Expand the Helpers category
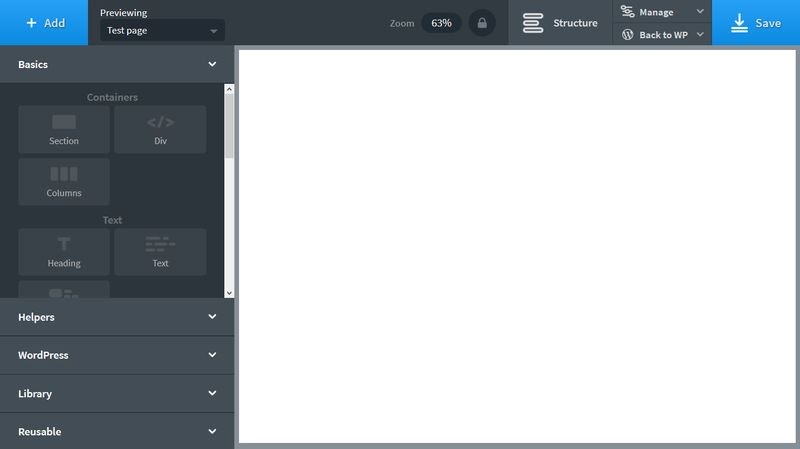Image resolution: width=800 pixels, height=449 pixels. coord(117,317)
